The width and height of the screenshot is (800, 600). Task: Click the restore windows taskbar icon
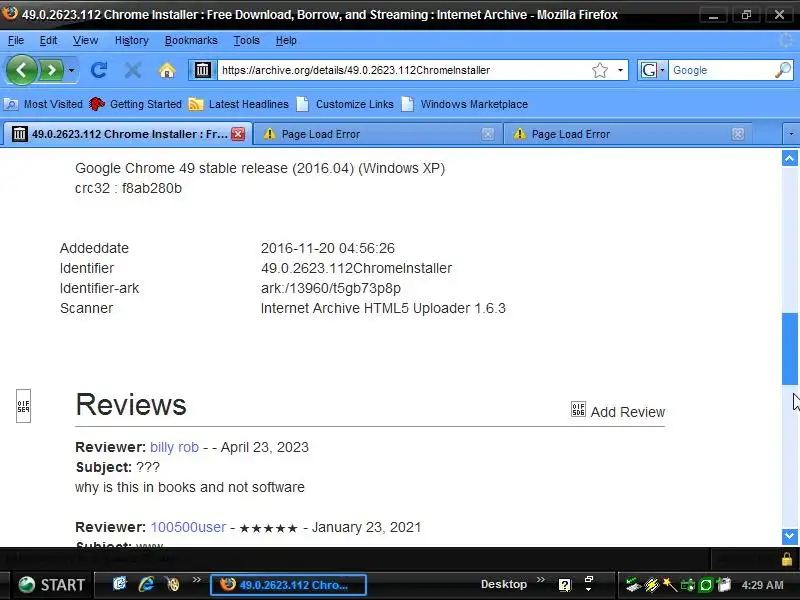589,580
